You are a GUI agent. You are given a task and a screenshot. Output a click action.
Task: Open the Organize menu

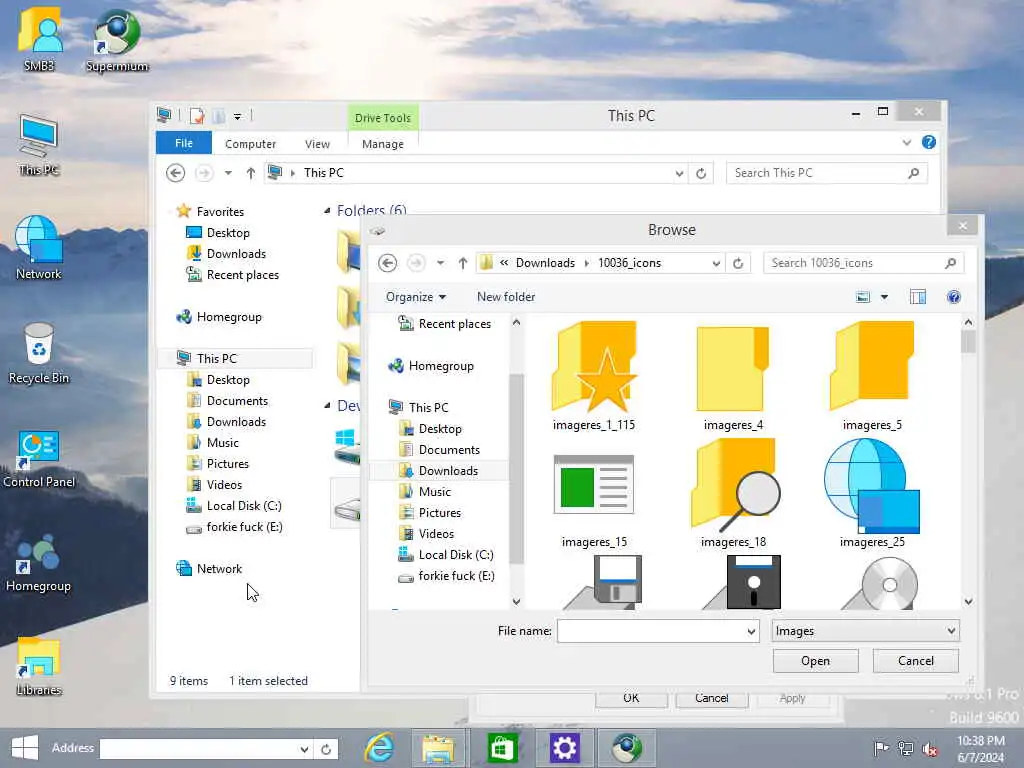click(x=415, y=297)
